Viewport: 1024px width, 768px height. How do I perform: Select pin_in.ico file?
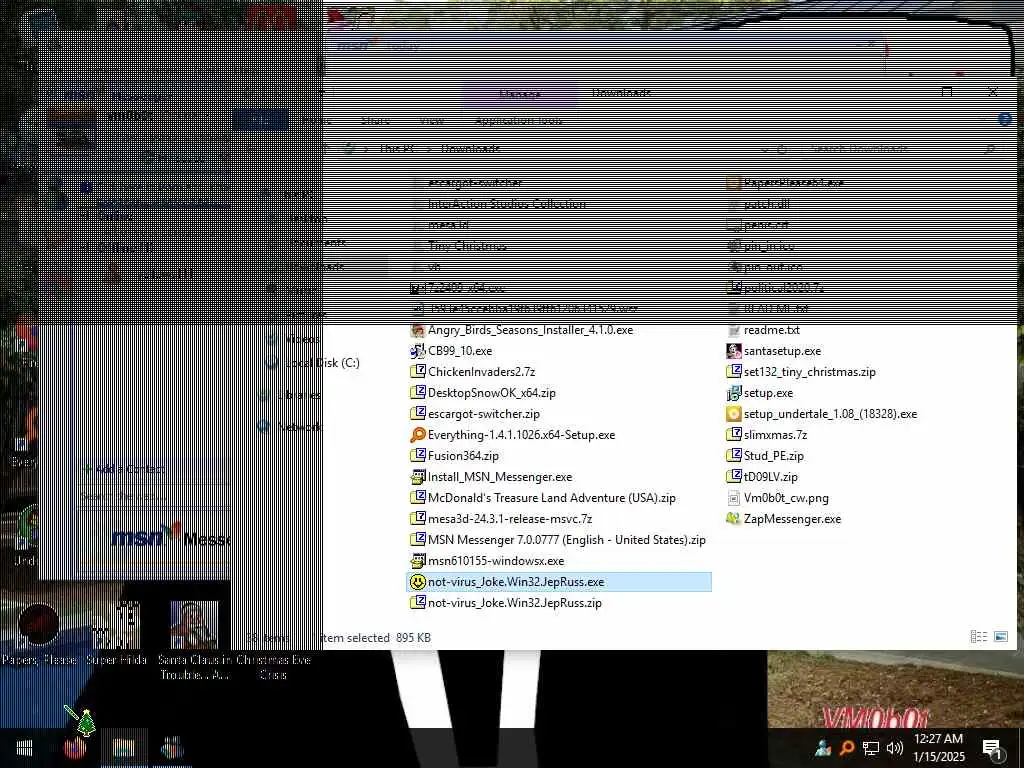(761, 246)
